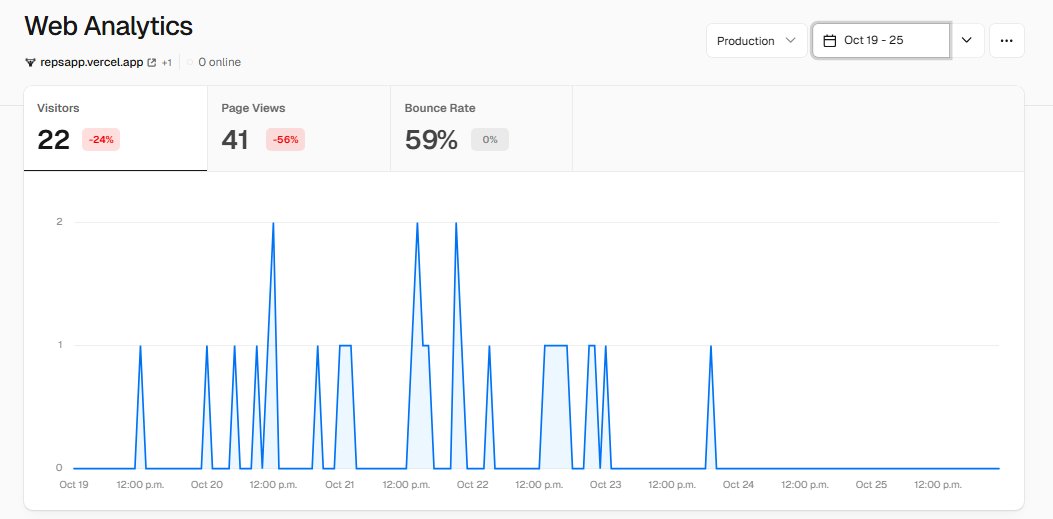Click the Web Analytics page title
1053x519 pixels.
point(109,26)
